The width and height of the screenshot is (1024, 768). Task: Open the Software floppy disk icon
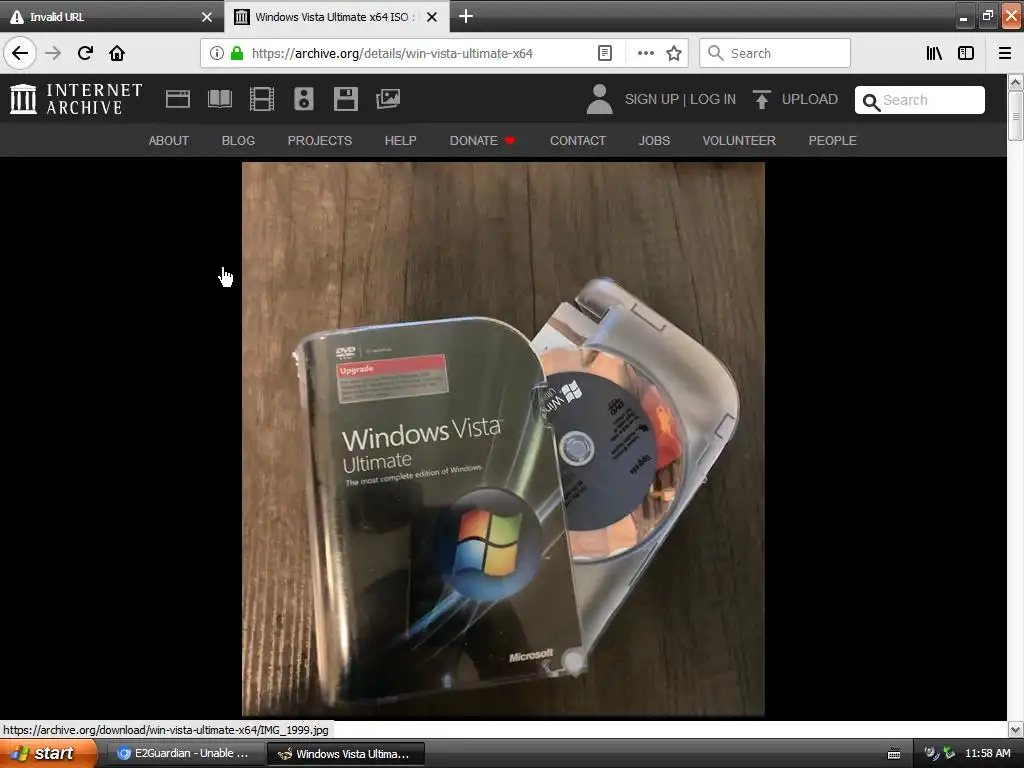(x=345, y=99)
